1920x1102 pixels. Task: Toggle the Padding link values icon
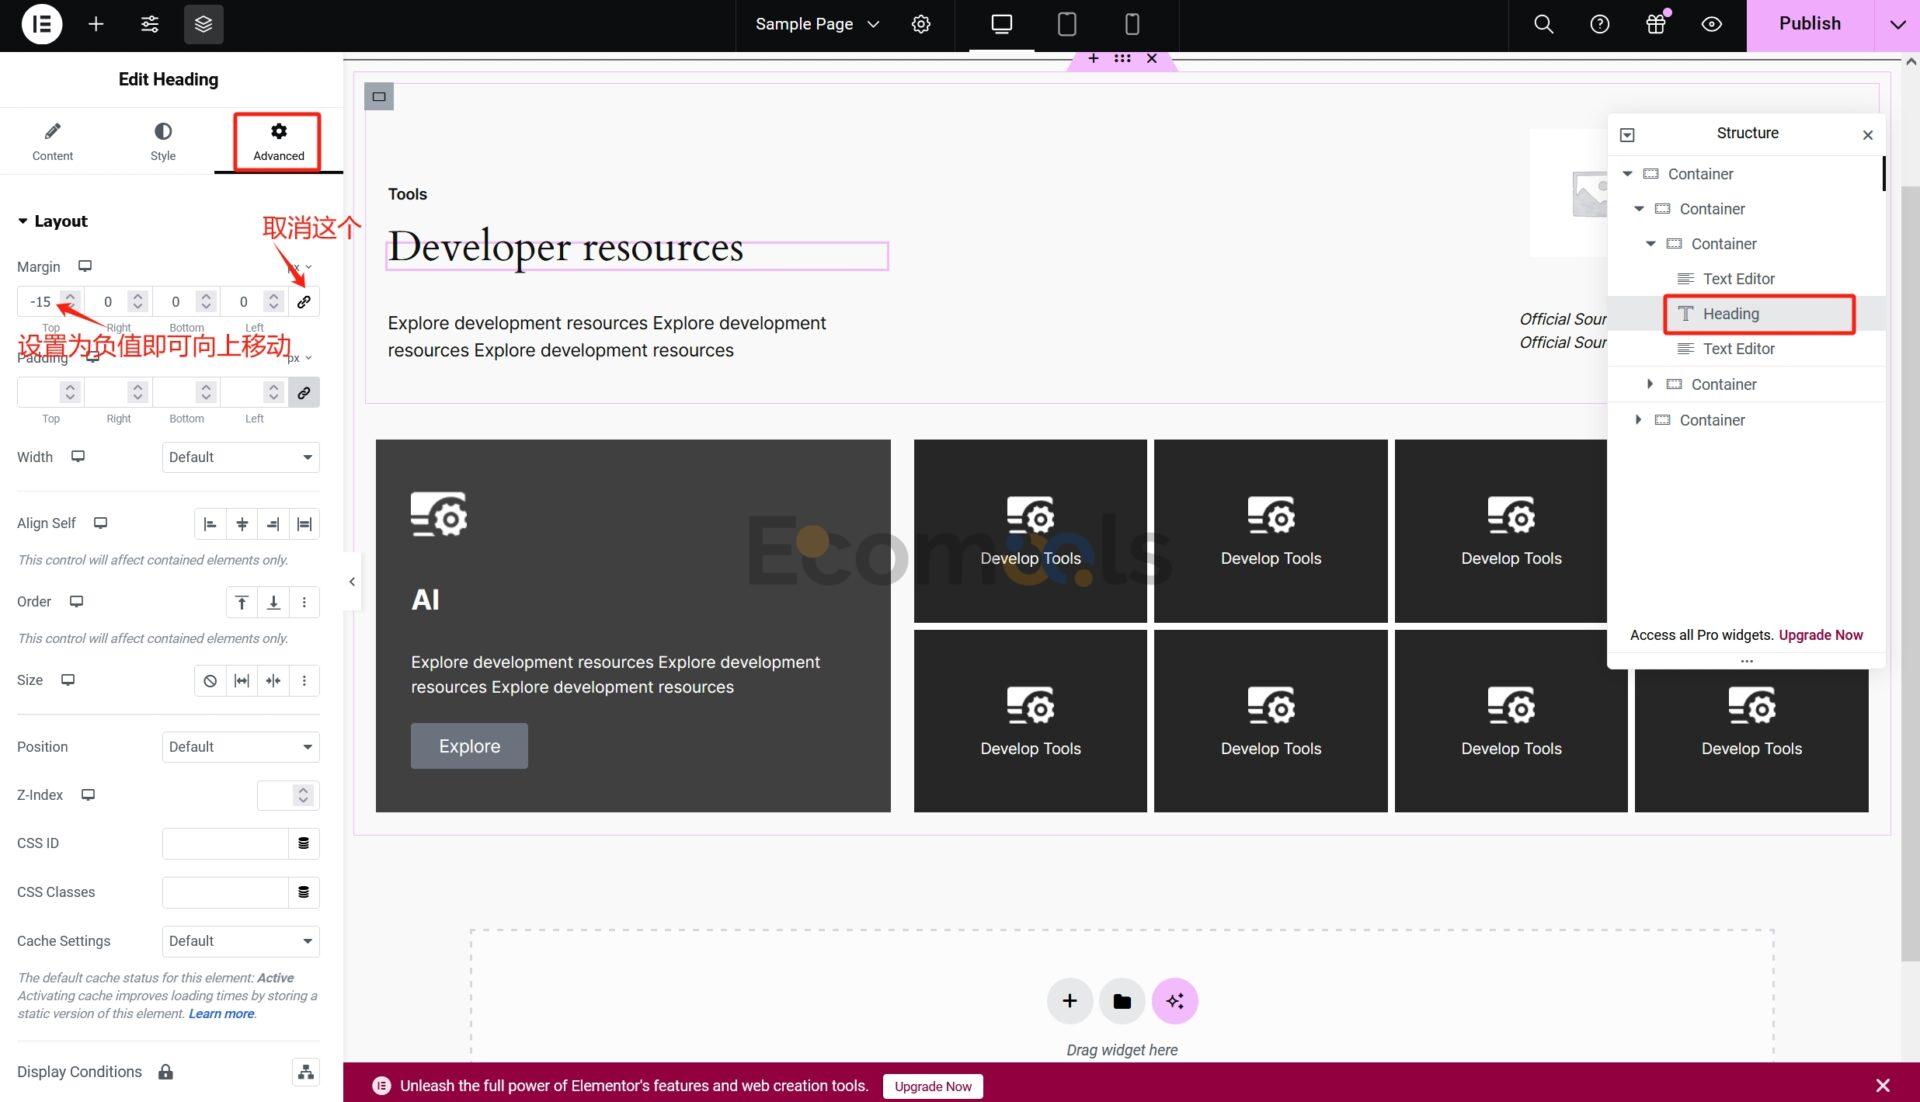[x=304, y=392]
